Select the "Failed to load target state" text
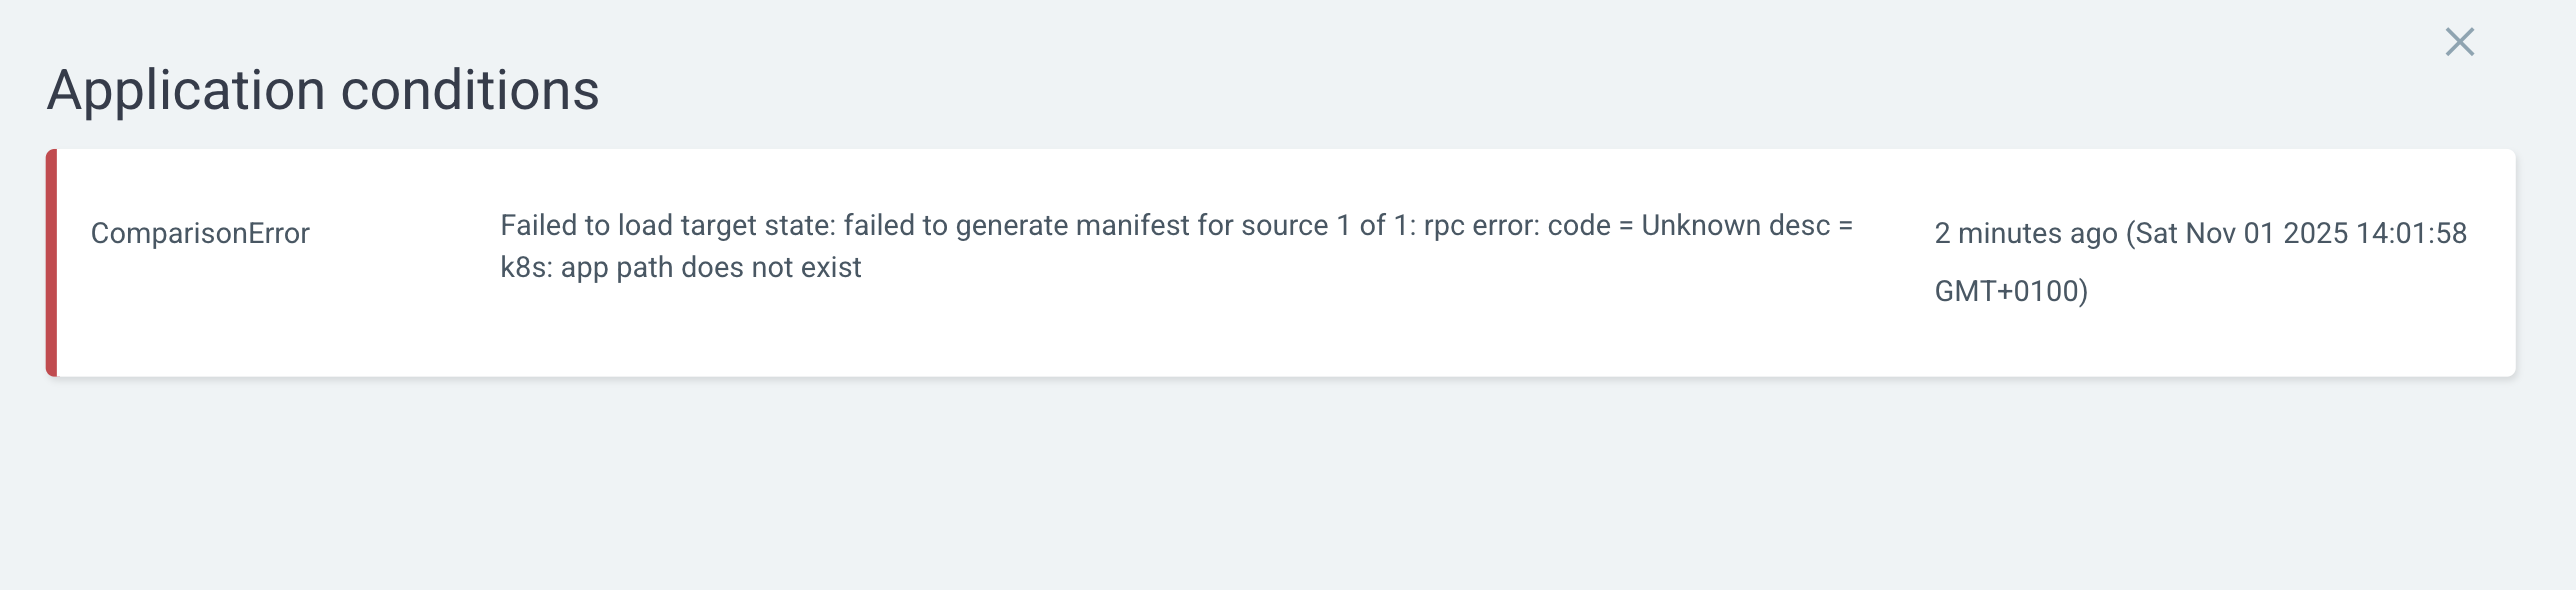The width and height of the screenshot is (2576, 590). 667,226
